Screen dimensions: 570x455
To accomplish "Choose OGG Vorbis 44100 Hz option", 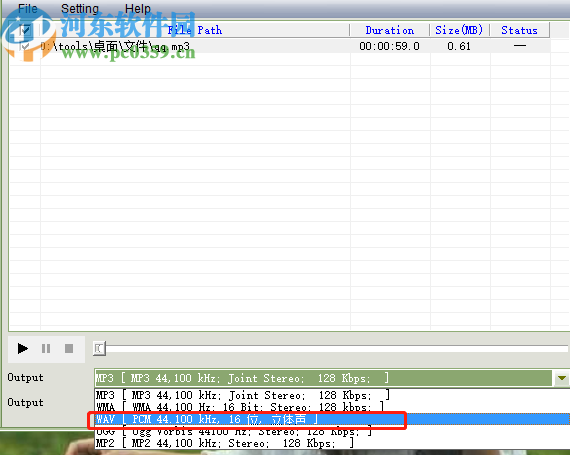I will click(x=332, y=431).
